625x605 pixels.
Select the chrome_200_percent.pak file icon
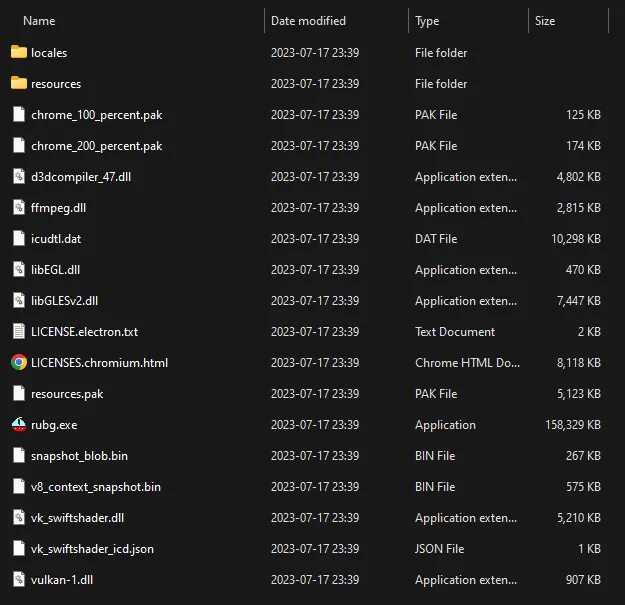click(19, 145)
